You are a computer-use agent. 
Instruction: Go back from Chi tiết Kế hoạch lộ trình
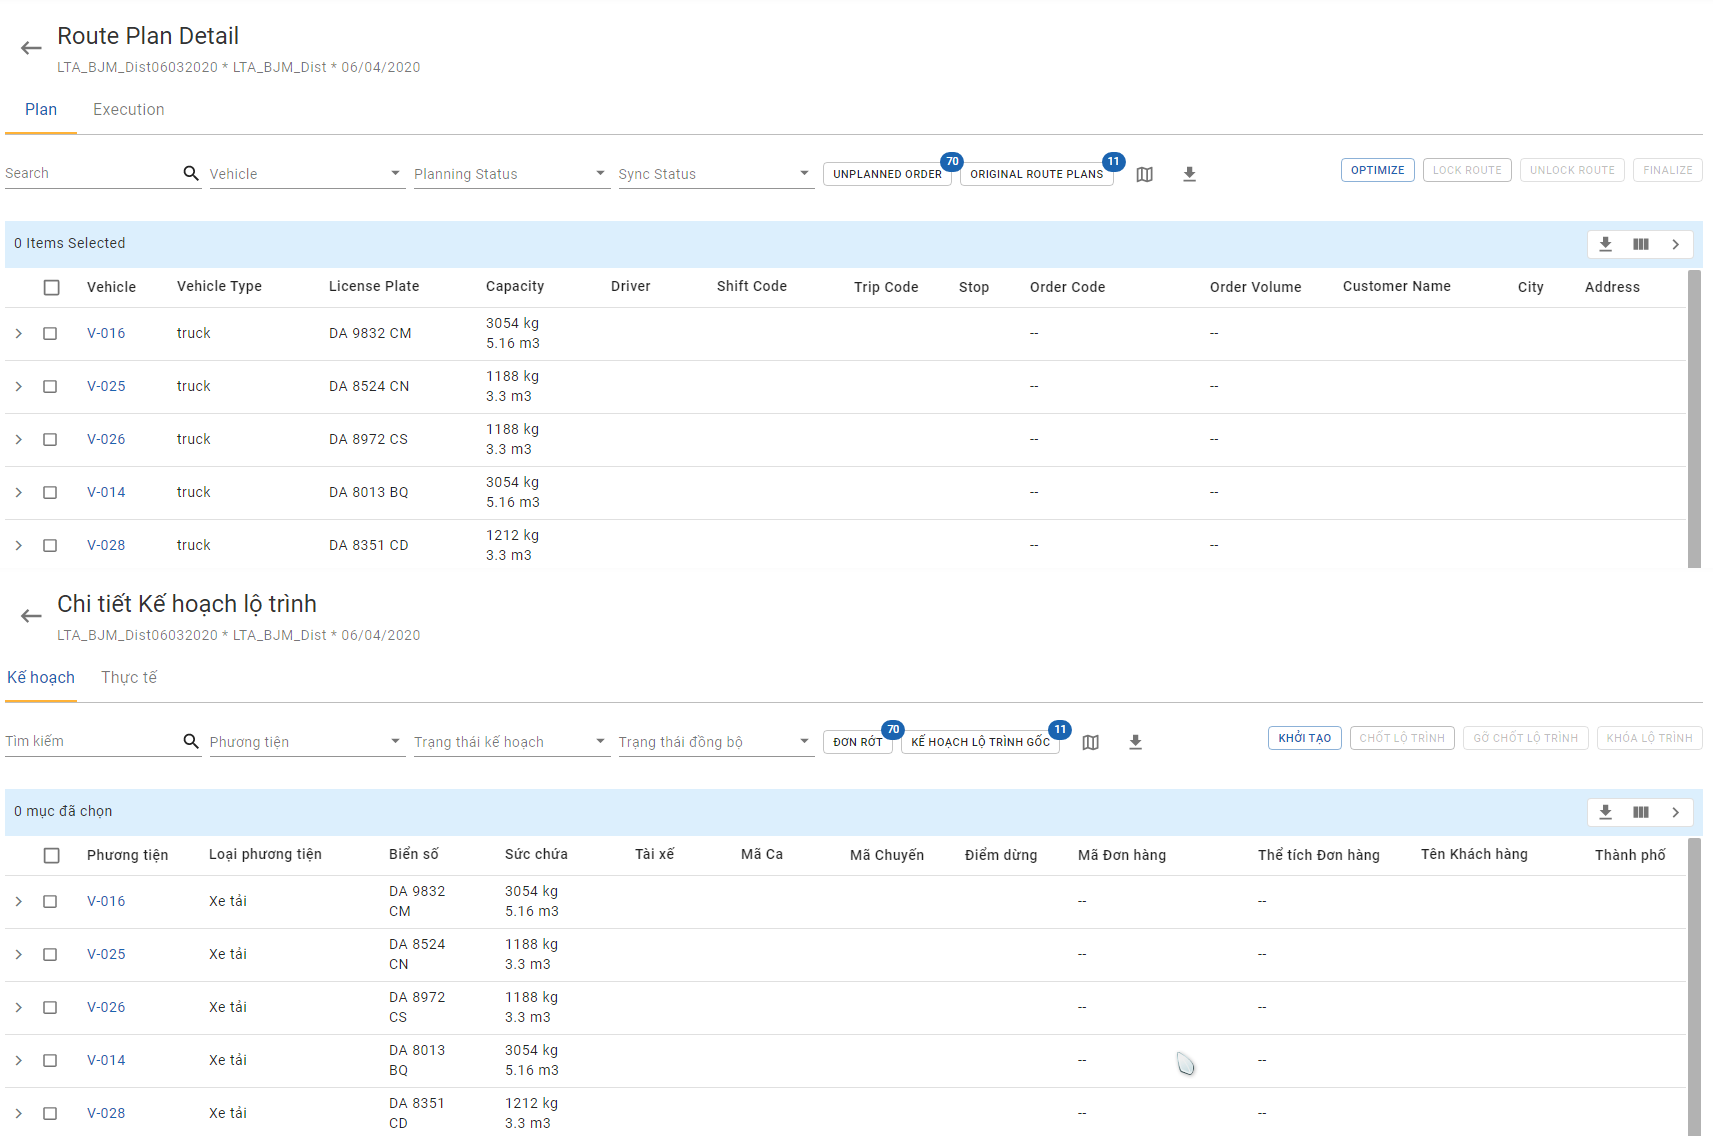(x=31, y=616)
